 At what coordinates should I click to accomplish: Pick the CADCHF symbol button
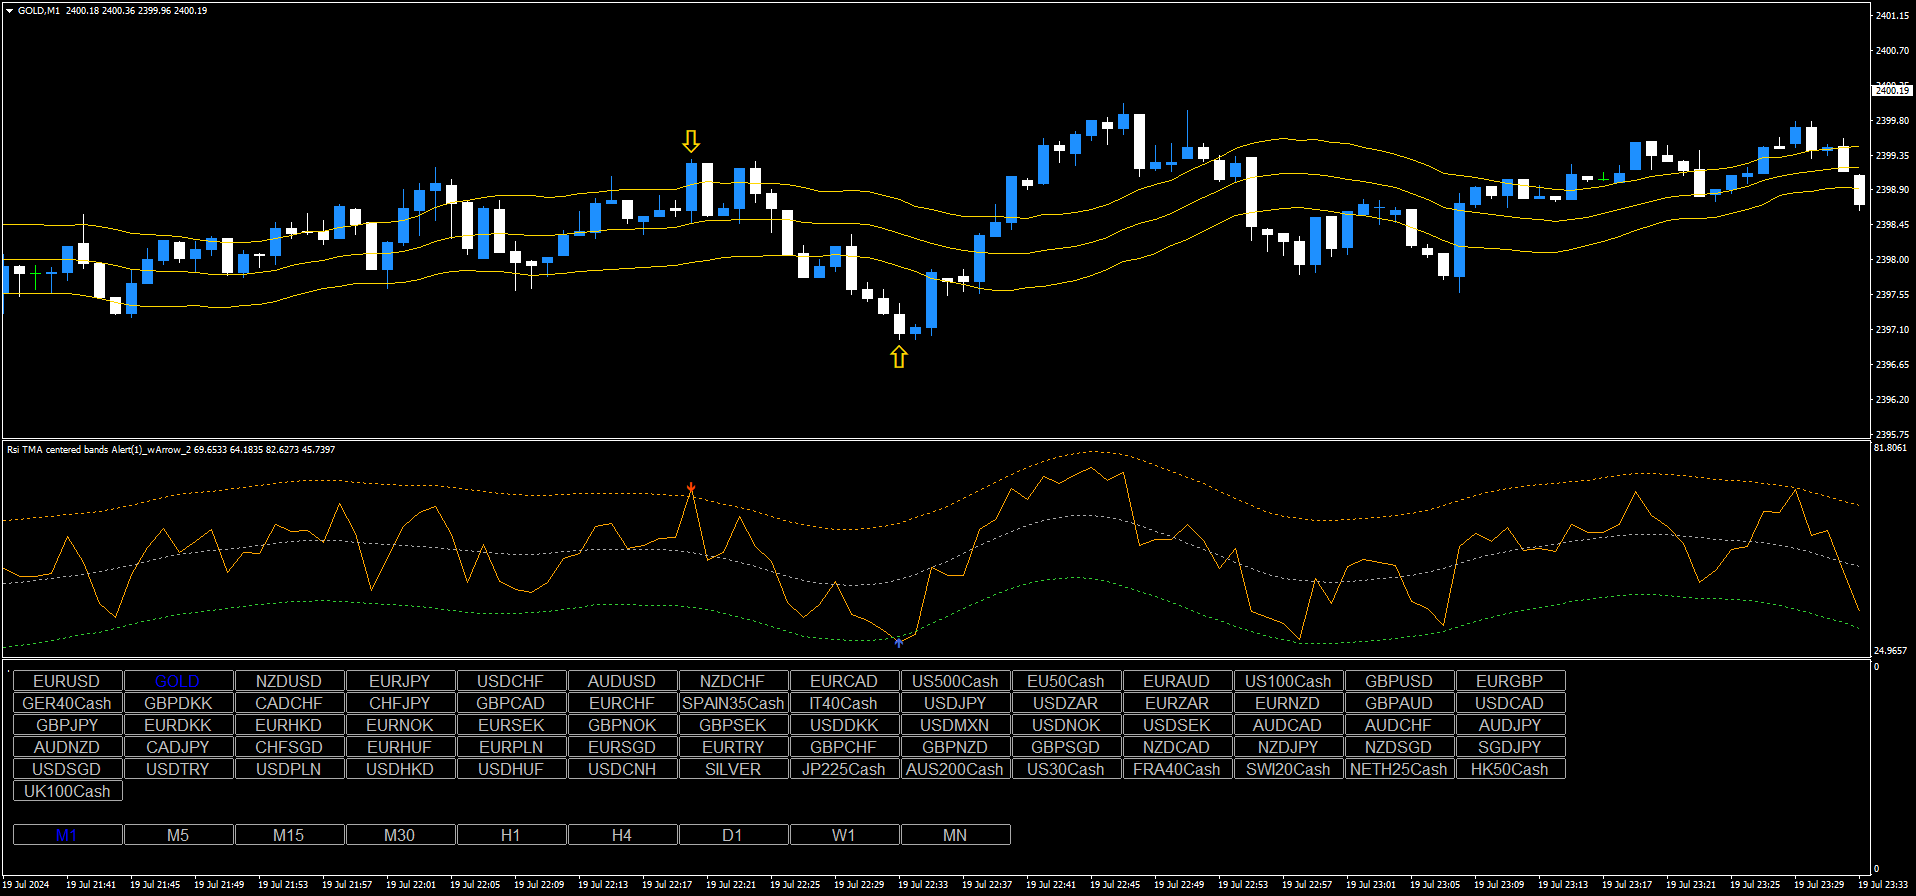[289, 703]
